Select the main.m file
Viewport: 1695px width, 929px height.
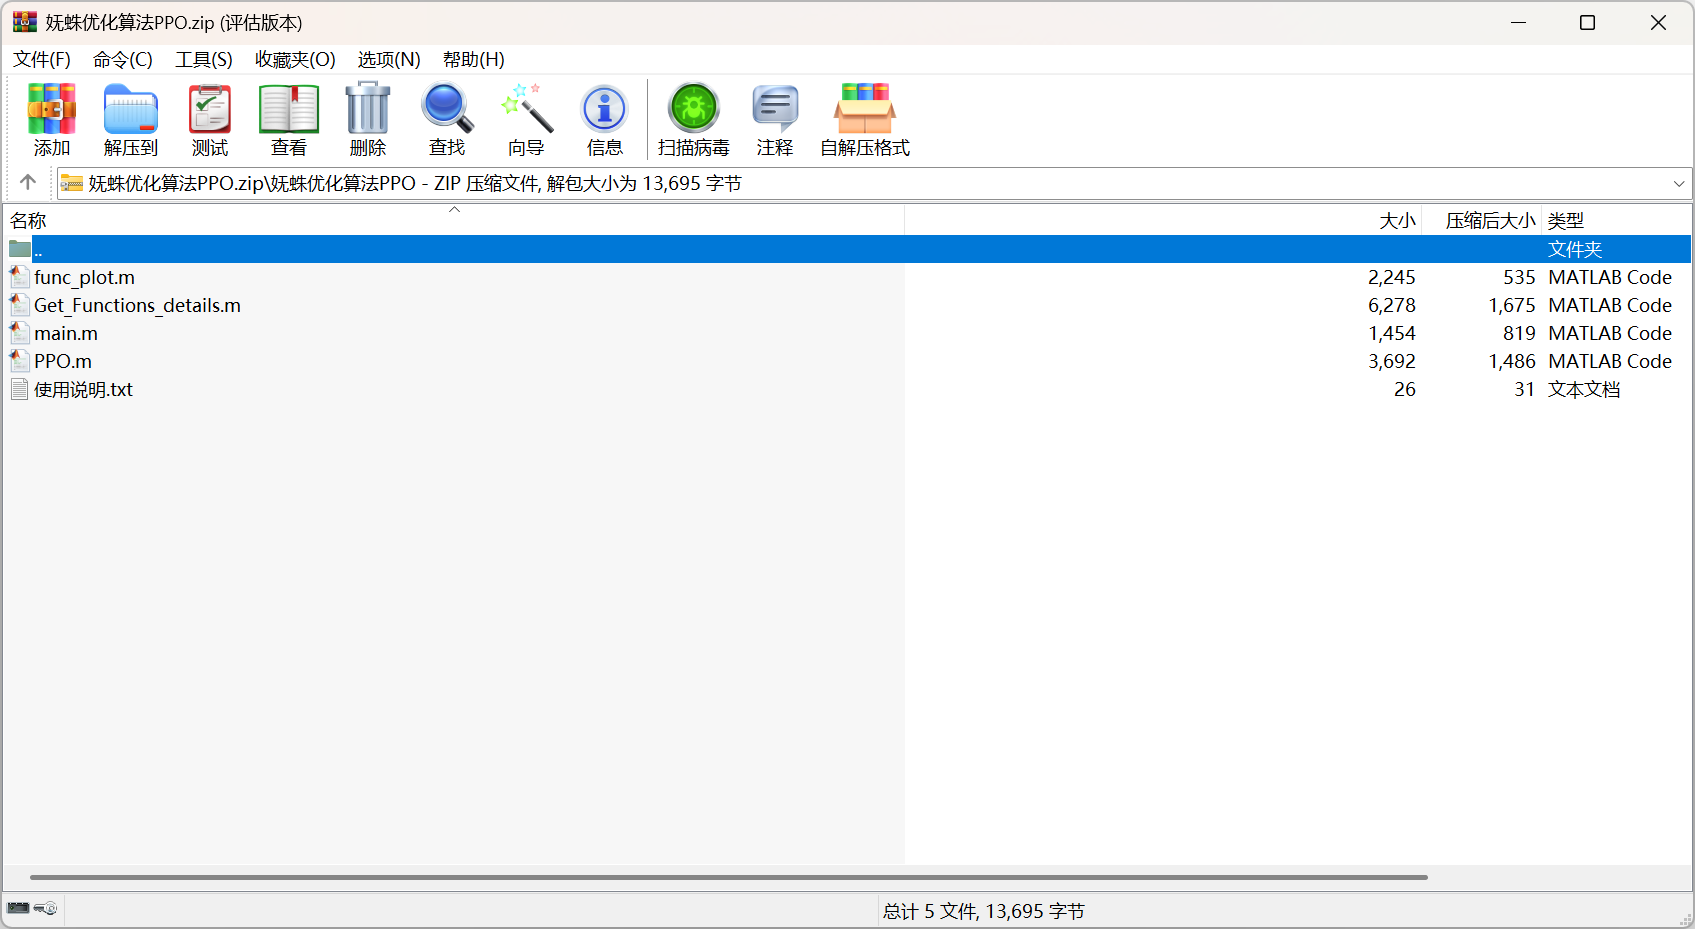click(x=66, y=334)
